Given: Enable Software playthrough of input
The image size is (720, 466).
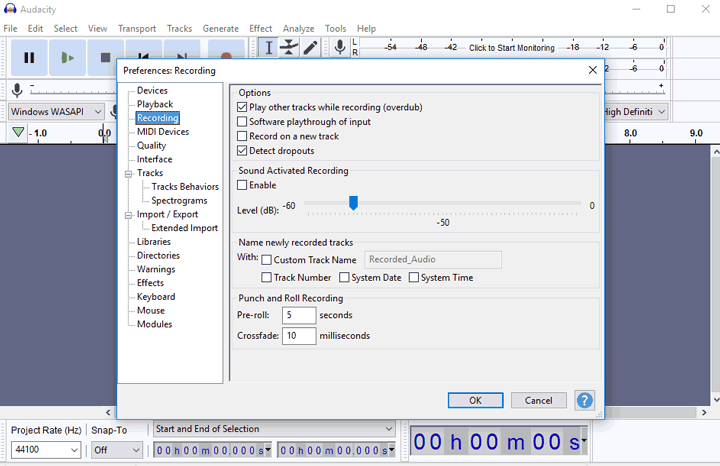Looking at the screenshot, I should [242, 122].
